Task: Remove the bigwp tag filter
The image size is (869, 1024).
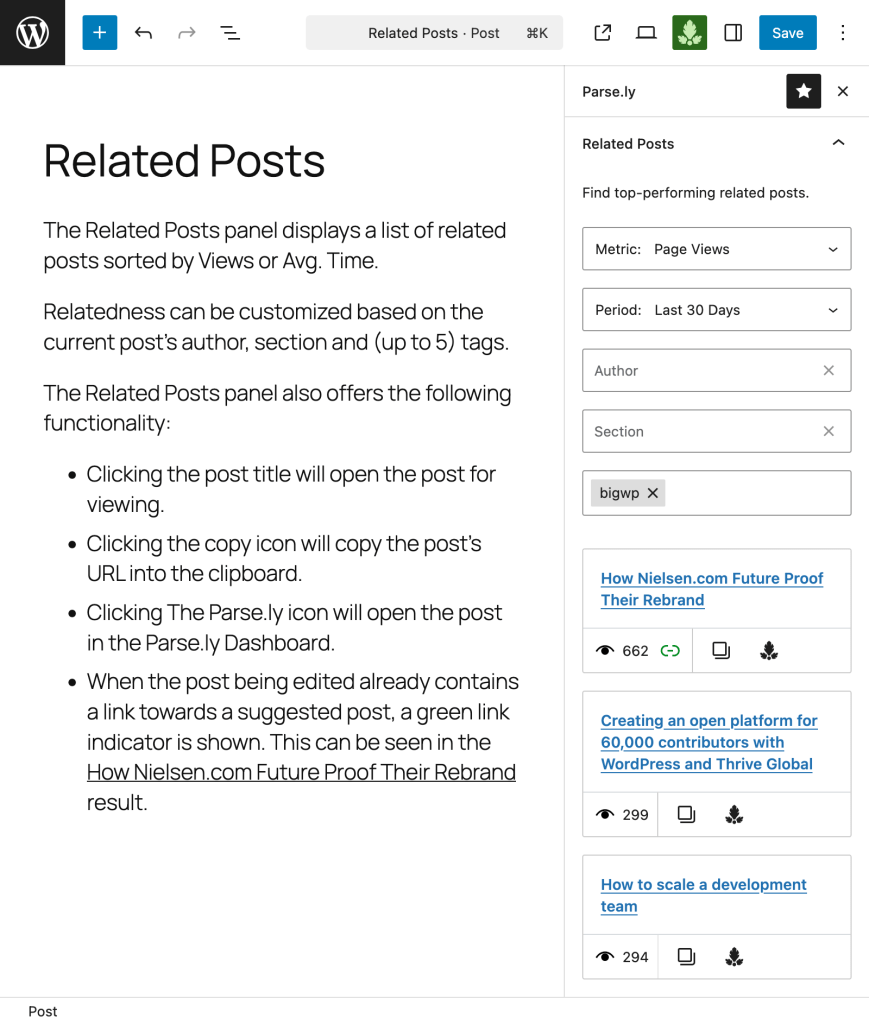Action: pos(652,493)
